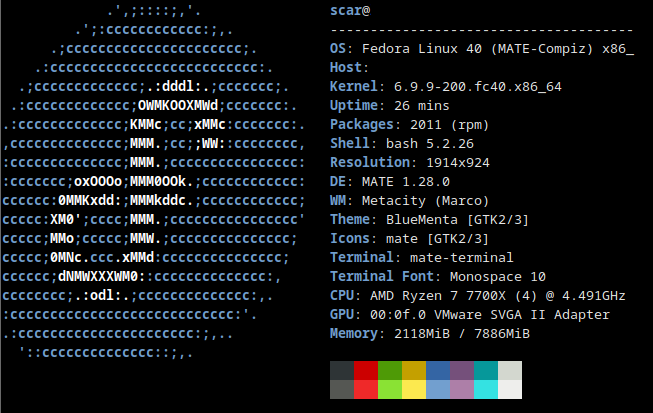653x413 pixels.
Task: Select the teal color block
Action: coord(486,370)
